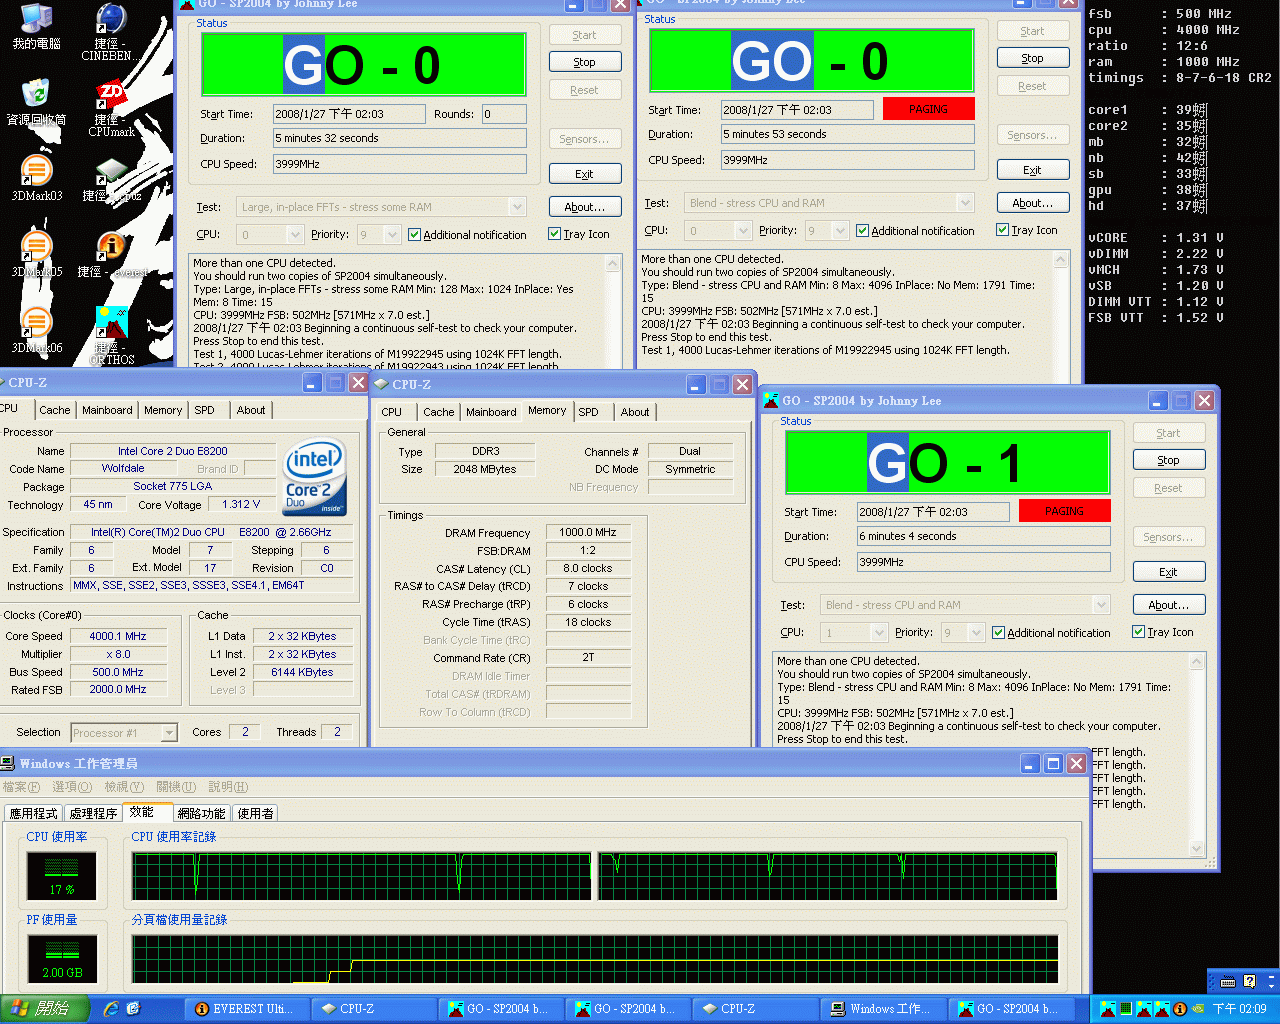
Task: Open the 網路功能 tab in Task Manager
Action: pyautogui.click(x=202, y=813)
